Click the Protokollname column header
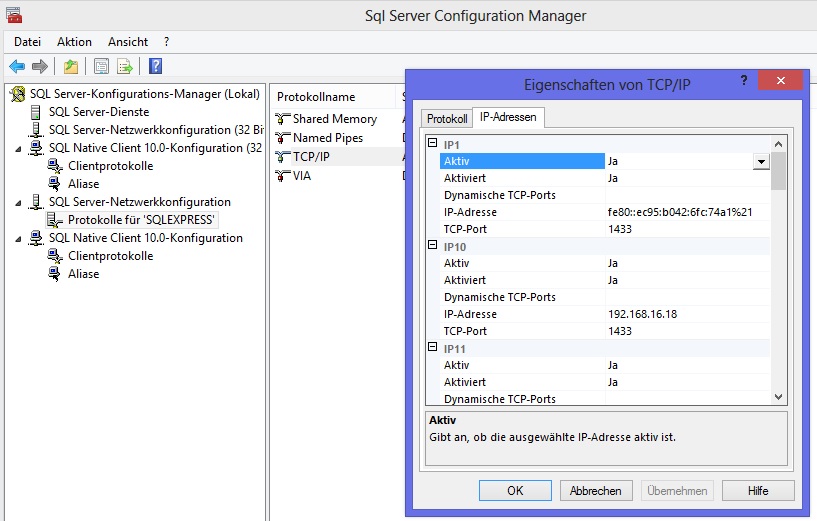 [333, 97]
